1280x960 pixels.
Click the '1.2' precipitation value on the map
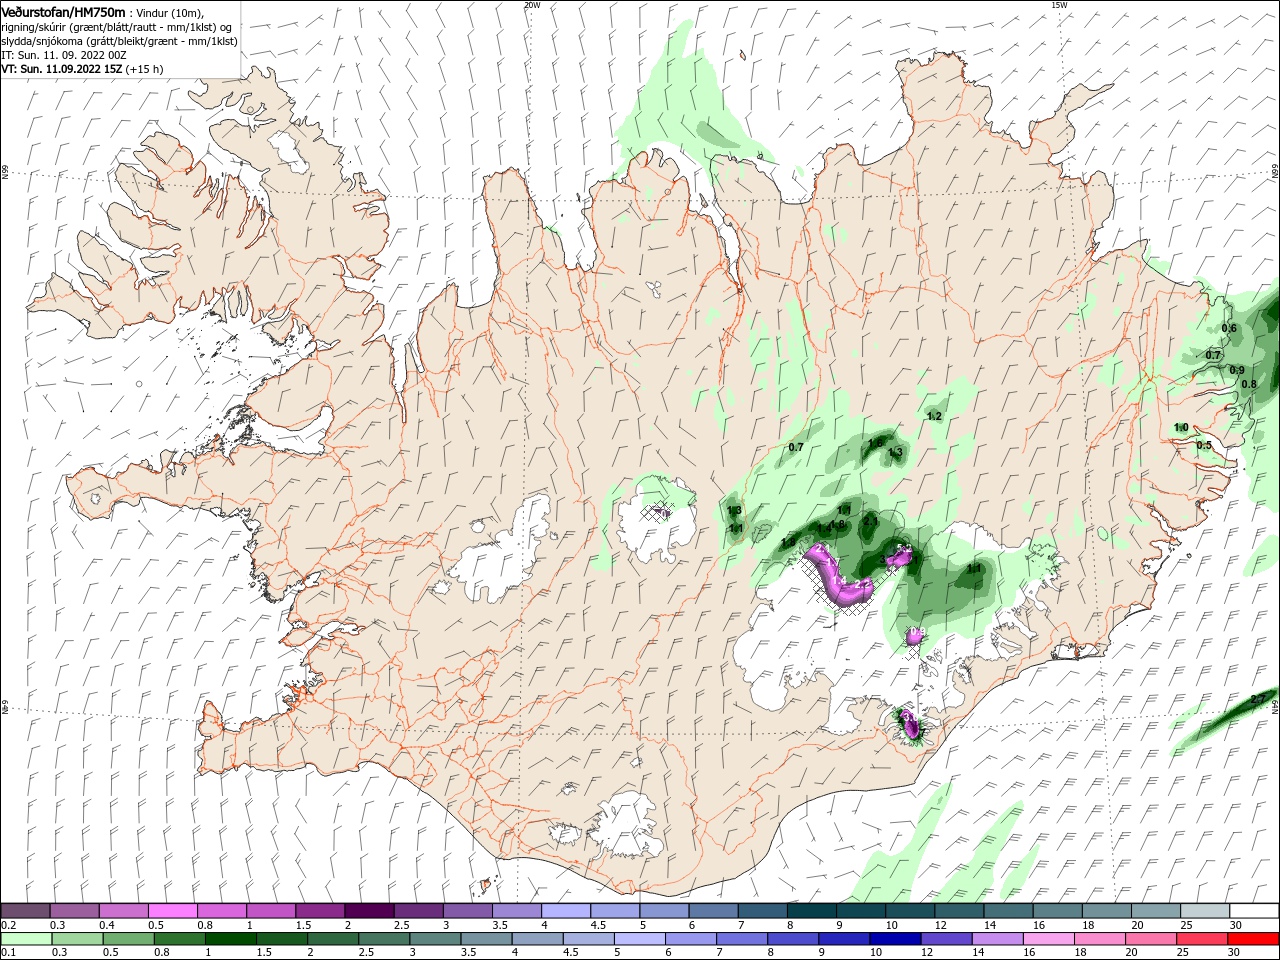point(935,416)
